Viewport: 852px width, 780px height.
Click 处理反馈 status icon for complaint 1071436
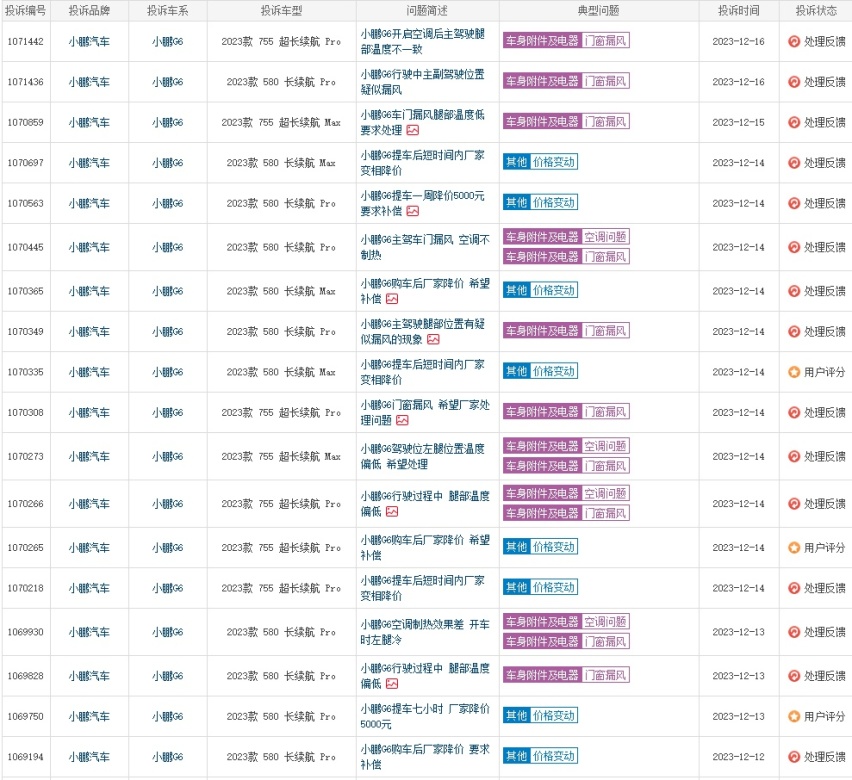(x=794, y=82)
